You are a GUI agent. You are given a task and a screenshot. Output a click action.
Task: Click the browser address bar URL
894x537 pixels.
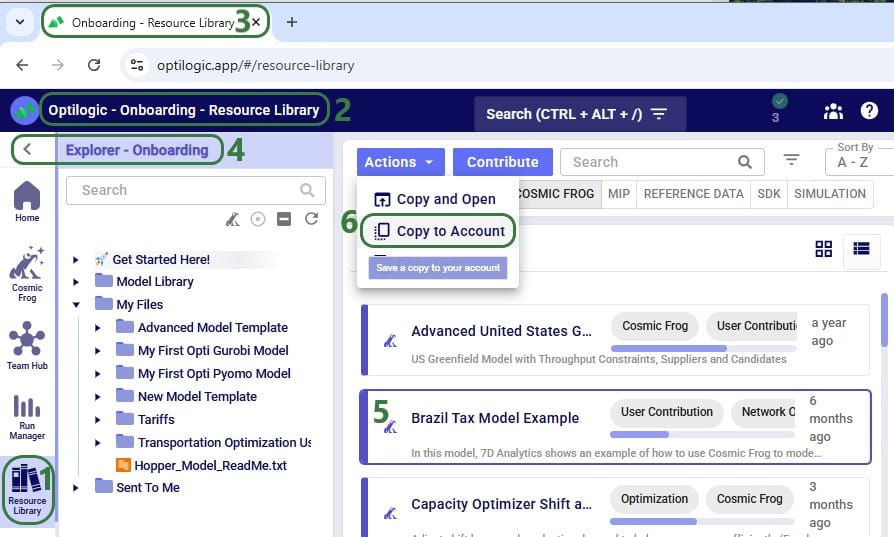point(255,65)
